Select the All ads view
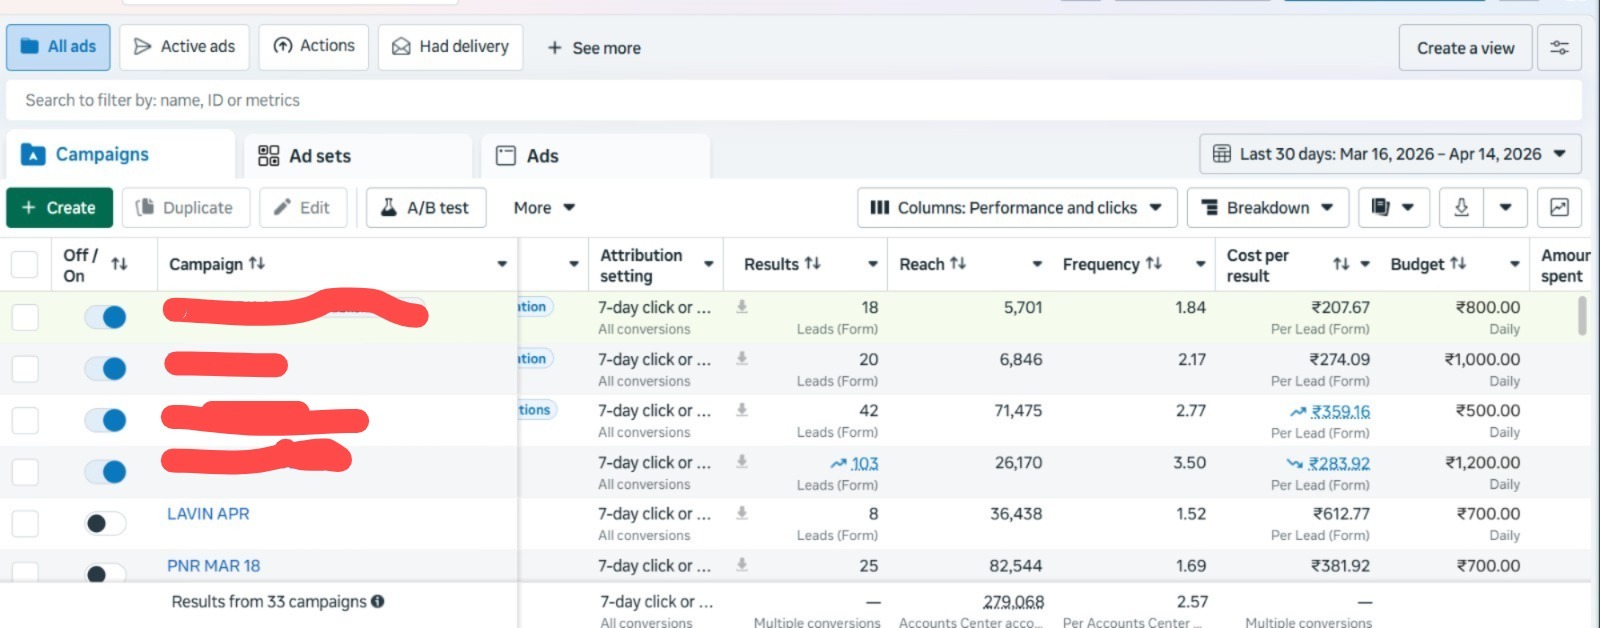Viewport: 1600px width, 628px height. (58, 47)
